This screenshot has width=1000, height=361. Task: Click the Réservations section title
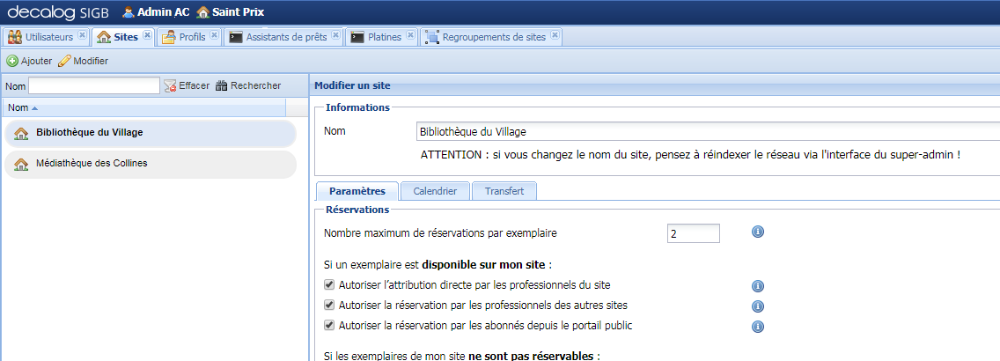click(357, 209)
